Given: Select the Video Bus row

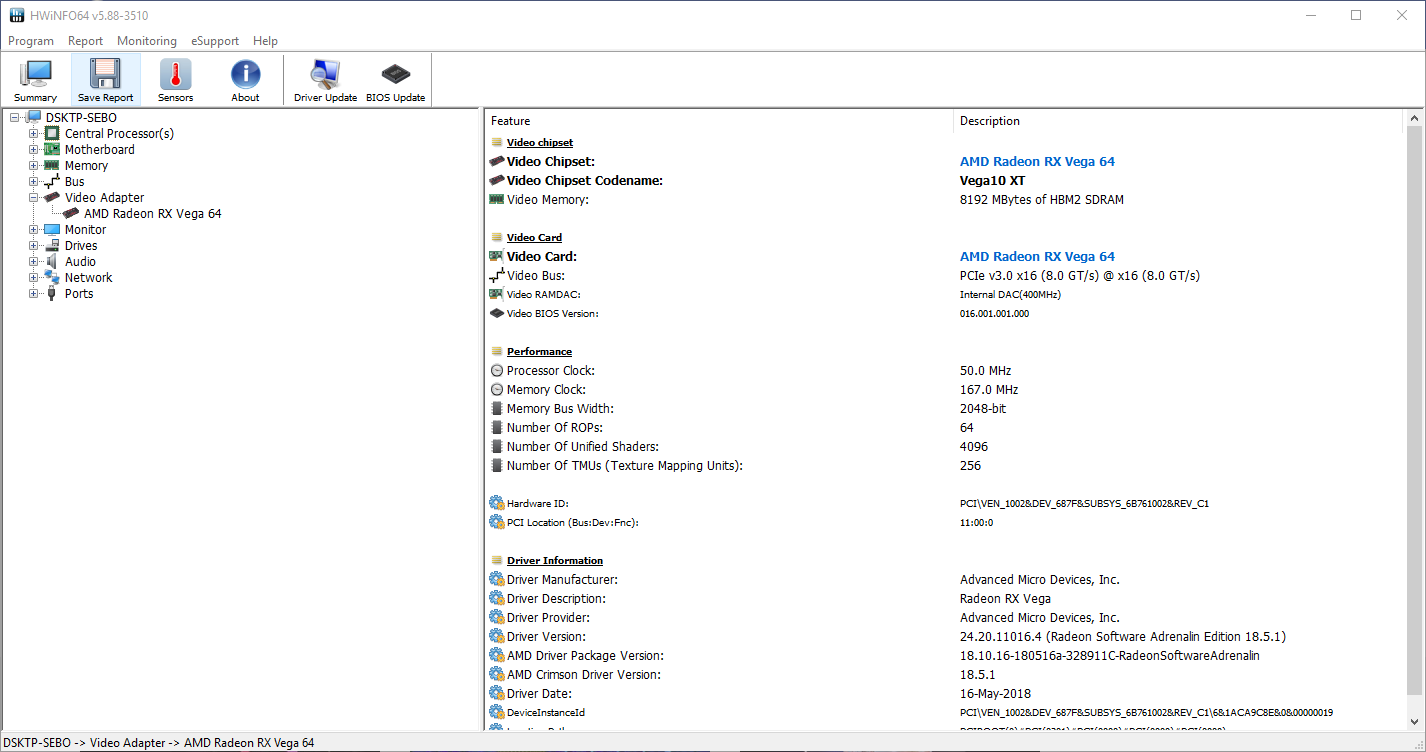Looking at the screenshot, I should [x=945, y=276].
